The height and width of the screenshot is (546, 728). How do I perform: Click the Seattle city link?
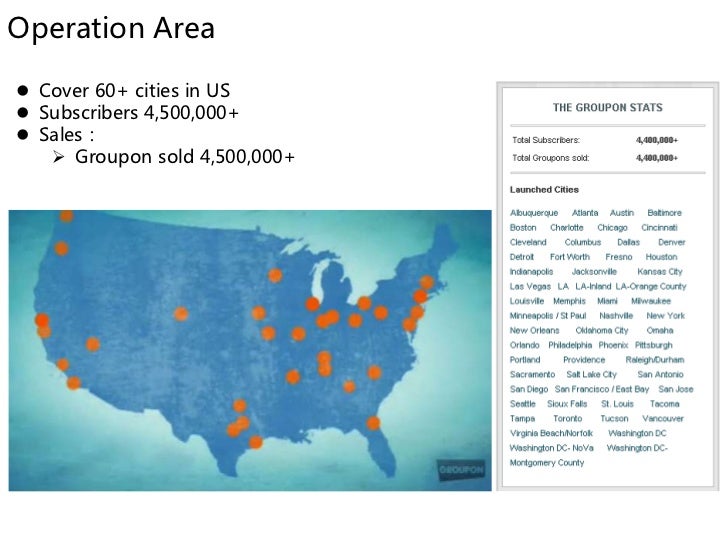[523, 404]
